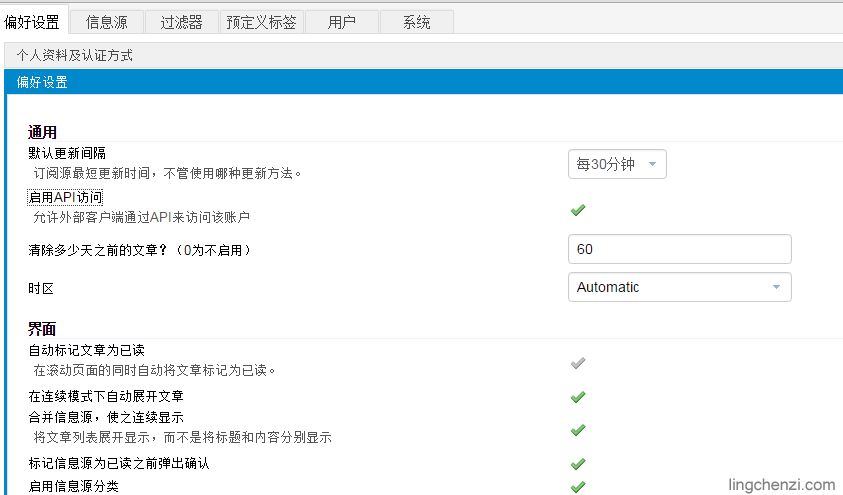Disable the 合并信息源 checkmark
Image resolution: width=843 pixels, height=495 pixels.
tap(577, 430)
